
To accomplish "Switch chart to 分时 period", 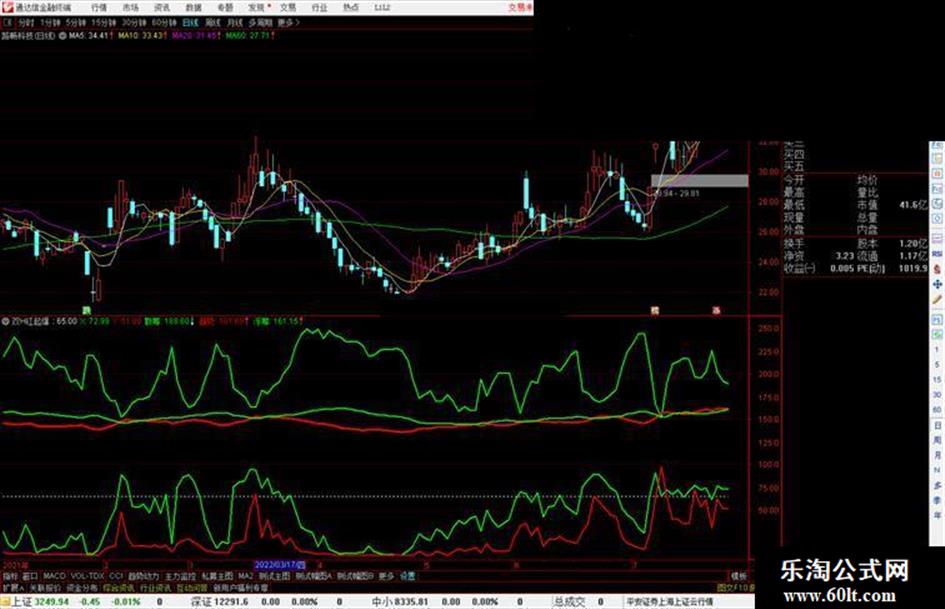I will tap(26, 22).
